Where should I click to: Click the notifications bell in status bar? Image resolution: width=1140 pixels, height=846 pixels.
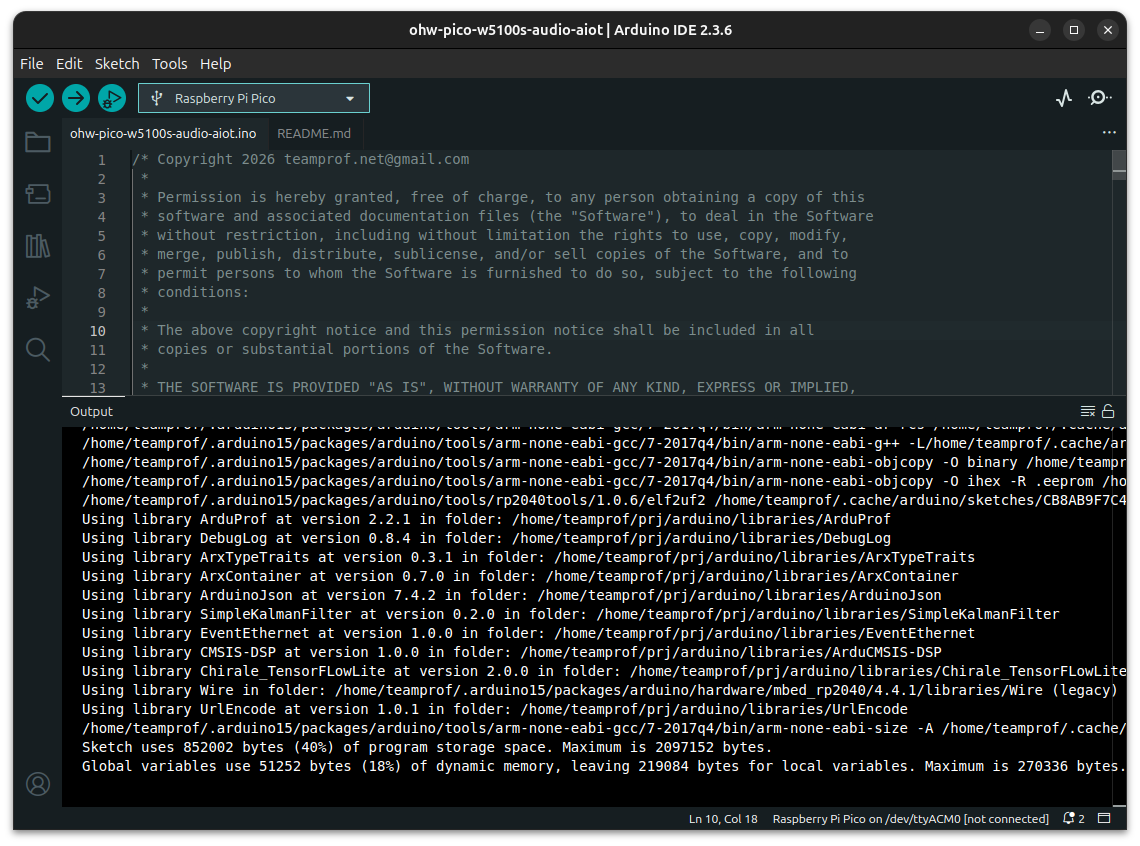click(1074, 819)
